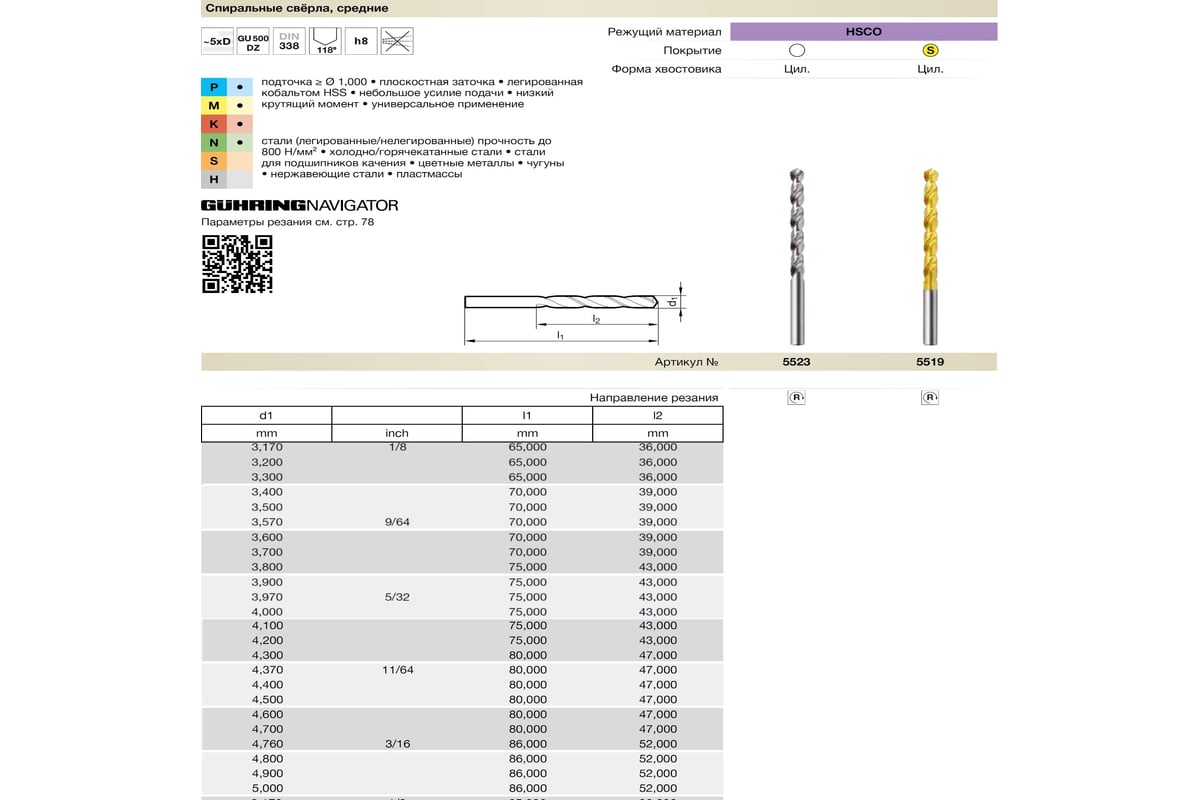Click the purple HSCO cutting material header
This screenshot has width=1200, height=800.
point(863,32)
